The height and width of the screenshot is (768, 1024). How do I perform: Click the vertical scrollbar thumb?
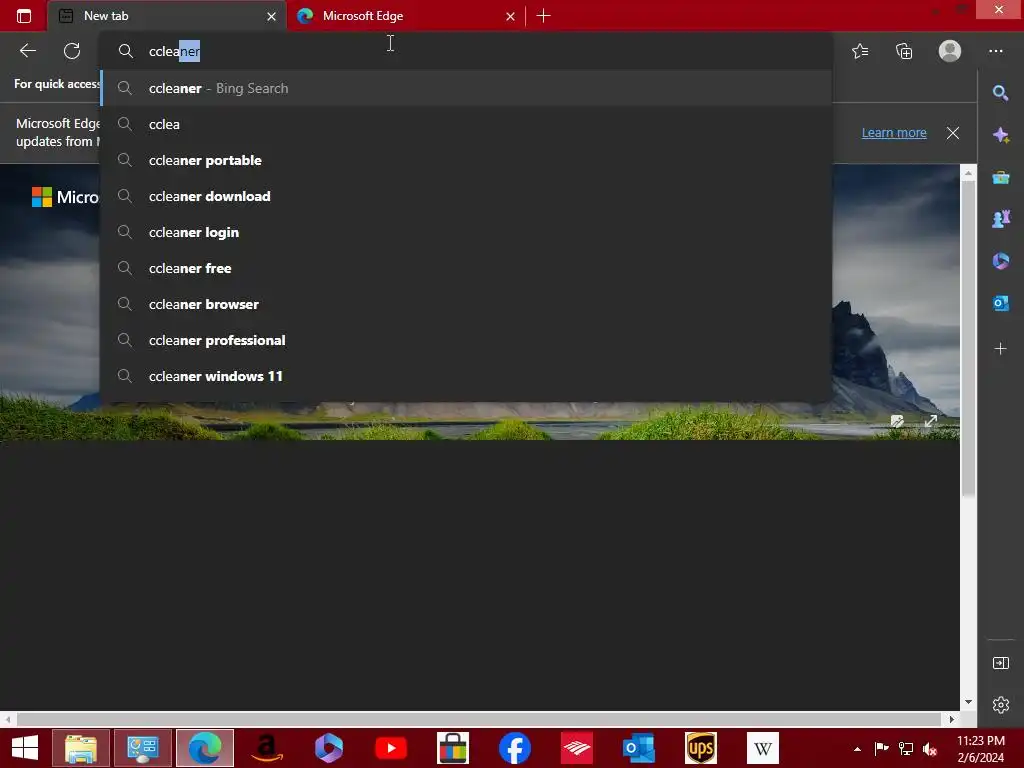[x=968, y=338]
